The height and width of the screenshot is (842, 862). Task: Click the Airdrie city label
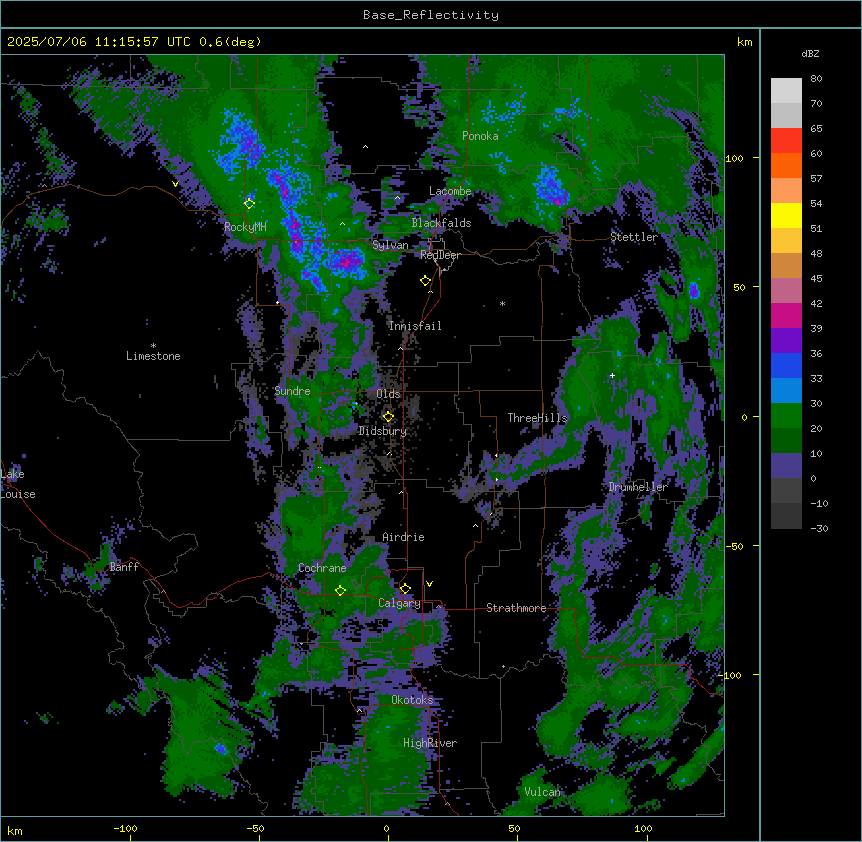[404, 537]
